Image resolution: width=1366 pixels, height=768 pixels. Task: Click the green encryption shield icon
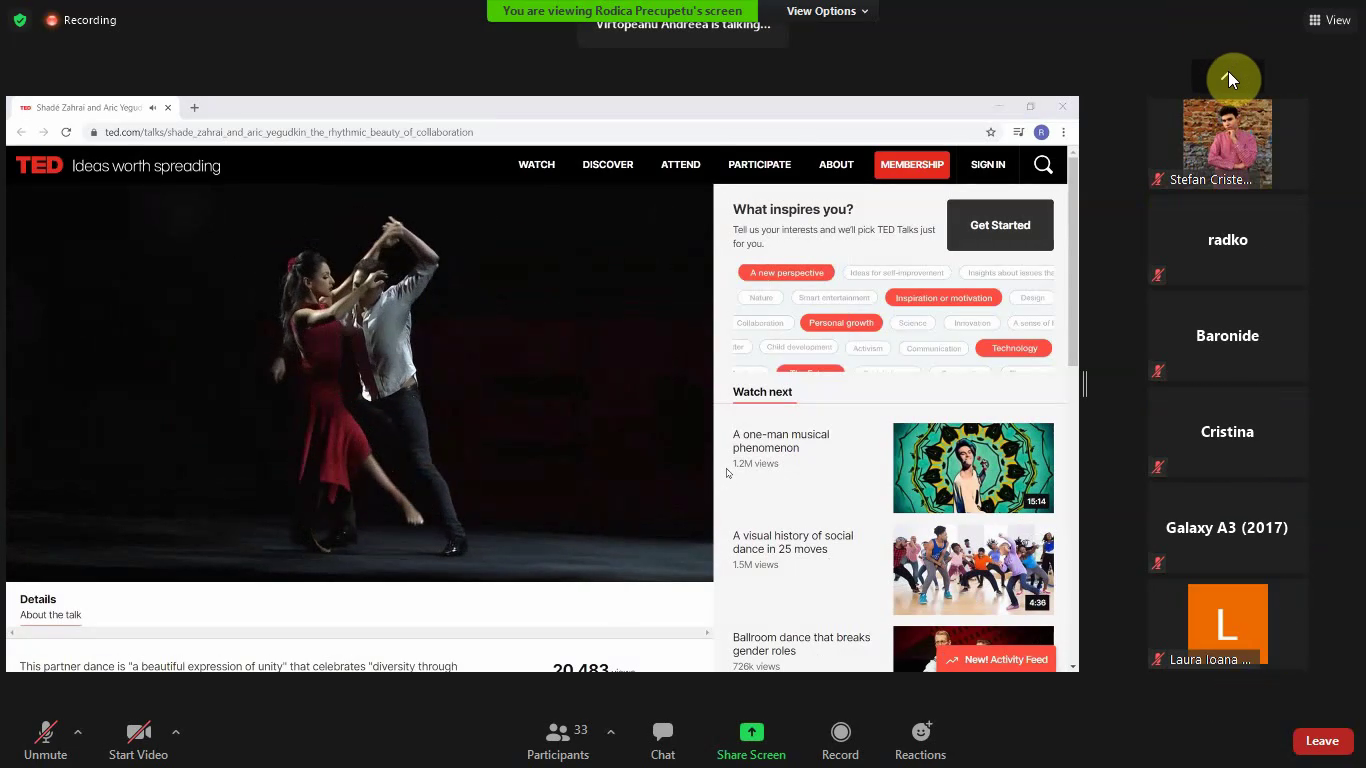click(20, 20)
